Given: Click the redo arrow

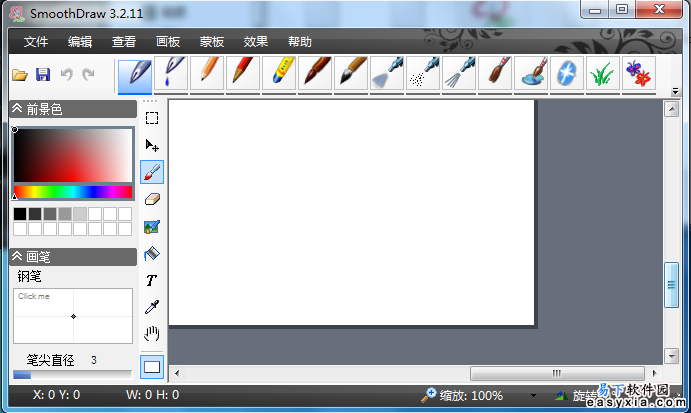Looking at the screenshot, I should (x=88, y=74).
